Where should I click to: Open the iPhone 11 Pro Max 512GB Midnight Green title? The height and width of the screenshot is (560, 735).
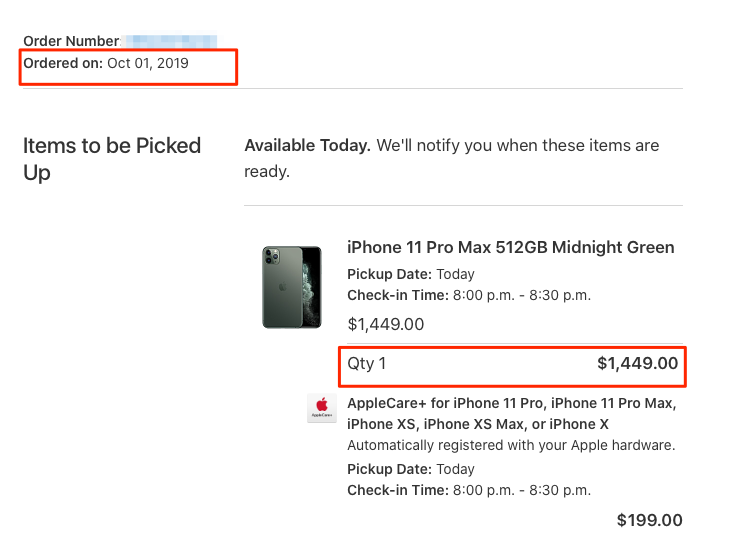[x=510, y=247]
